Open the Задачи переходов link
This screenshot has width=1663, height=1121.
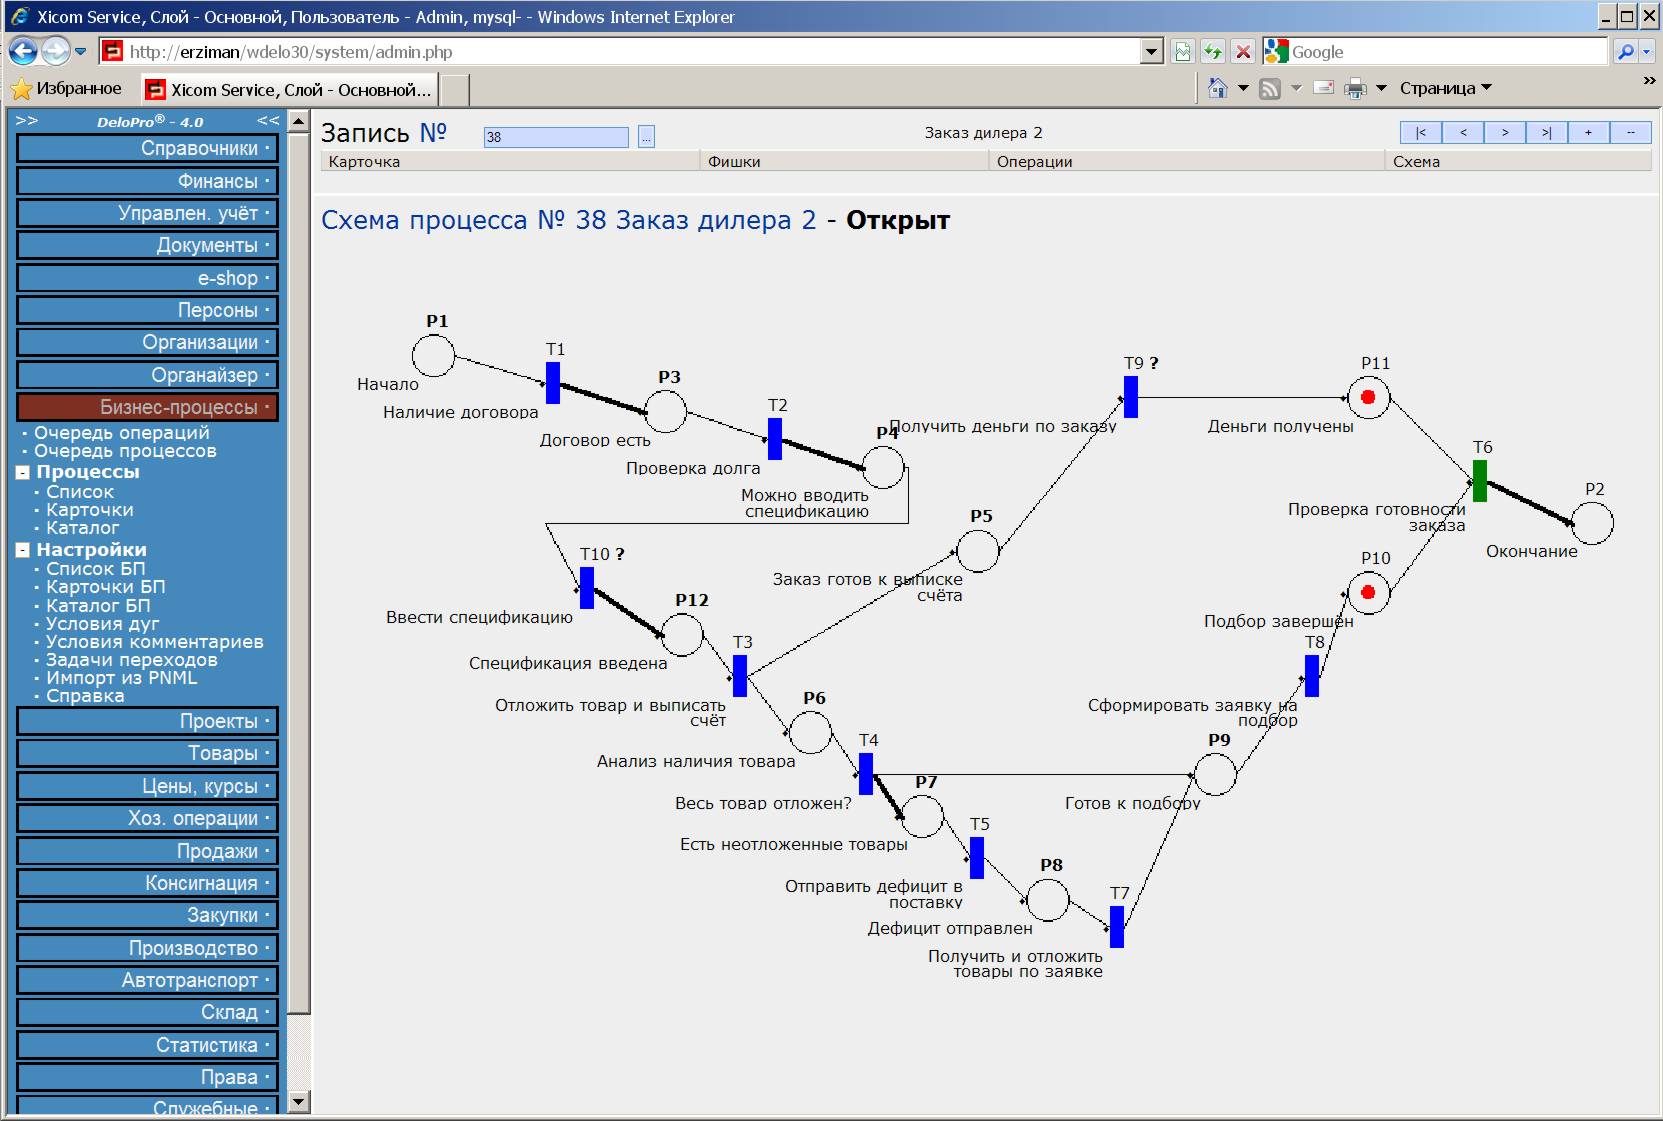[x=132, y=660]
